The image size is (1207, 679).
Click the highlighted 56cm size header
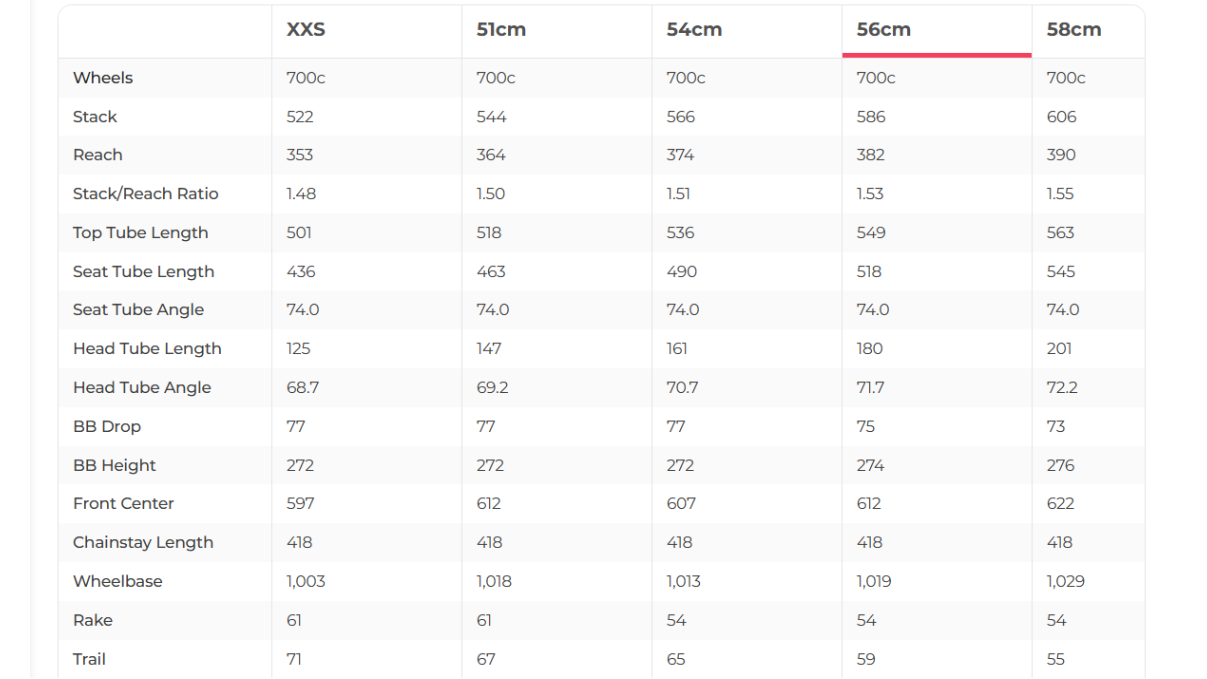(884, 30)
